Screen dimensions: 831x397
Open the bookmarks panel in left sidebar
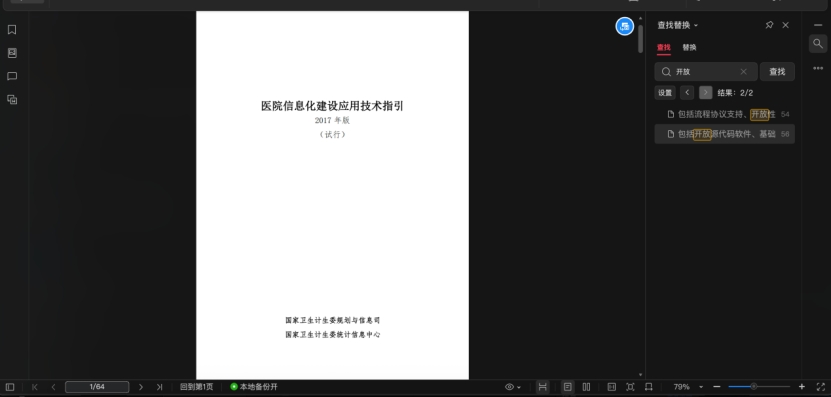tap(12, 30)
